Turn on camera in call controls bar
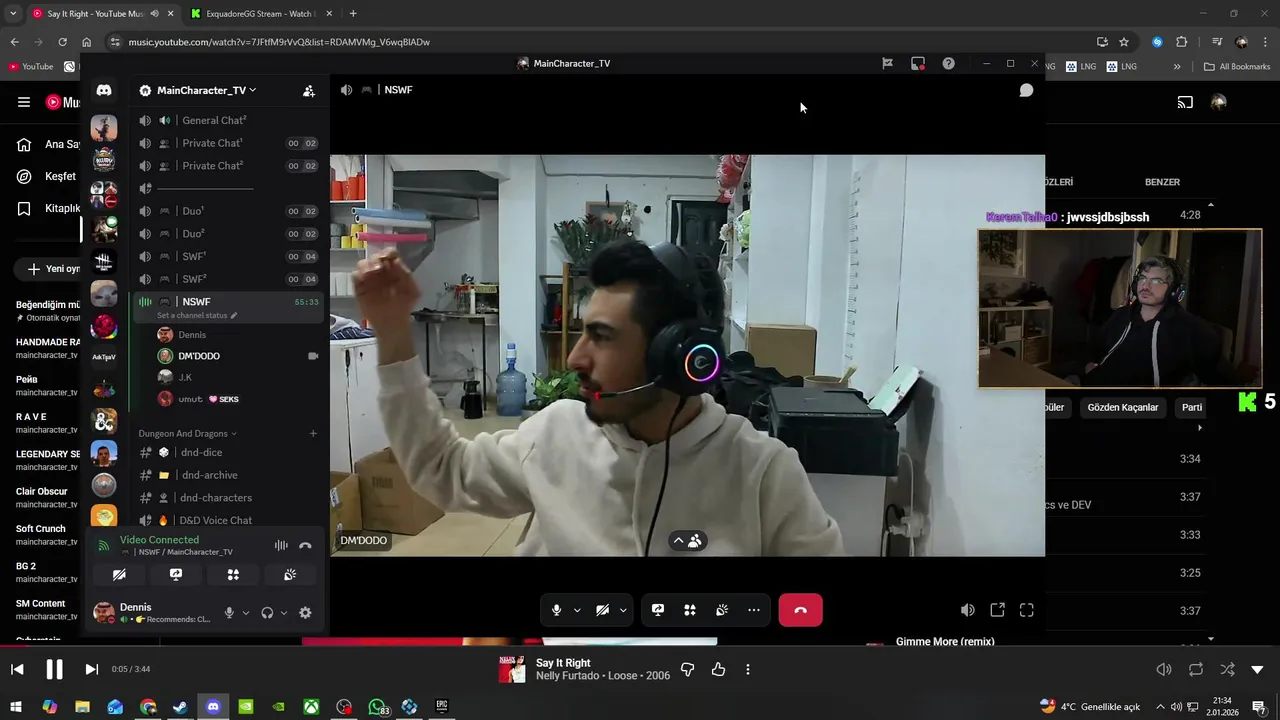 (x=602, y=610)
